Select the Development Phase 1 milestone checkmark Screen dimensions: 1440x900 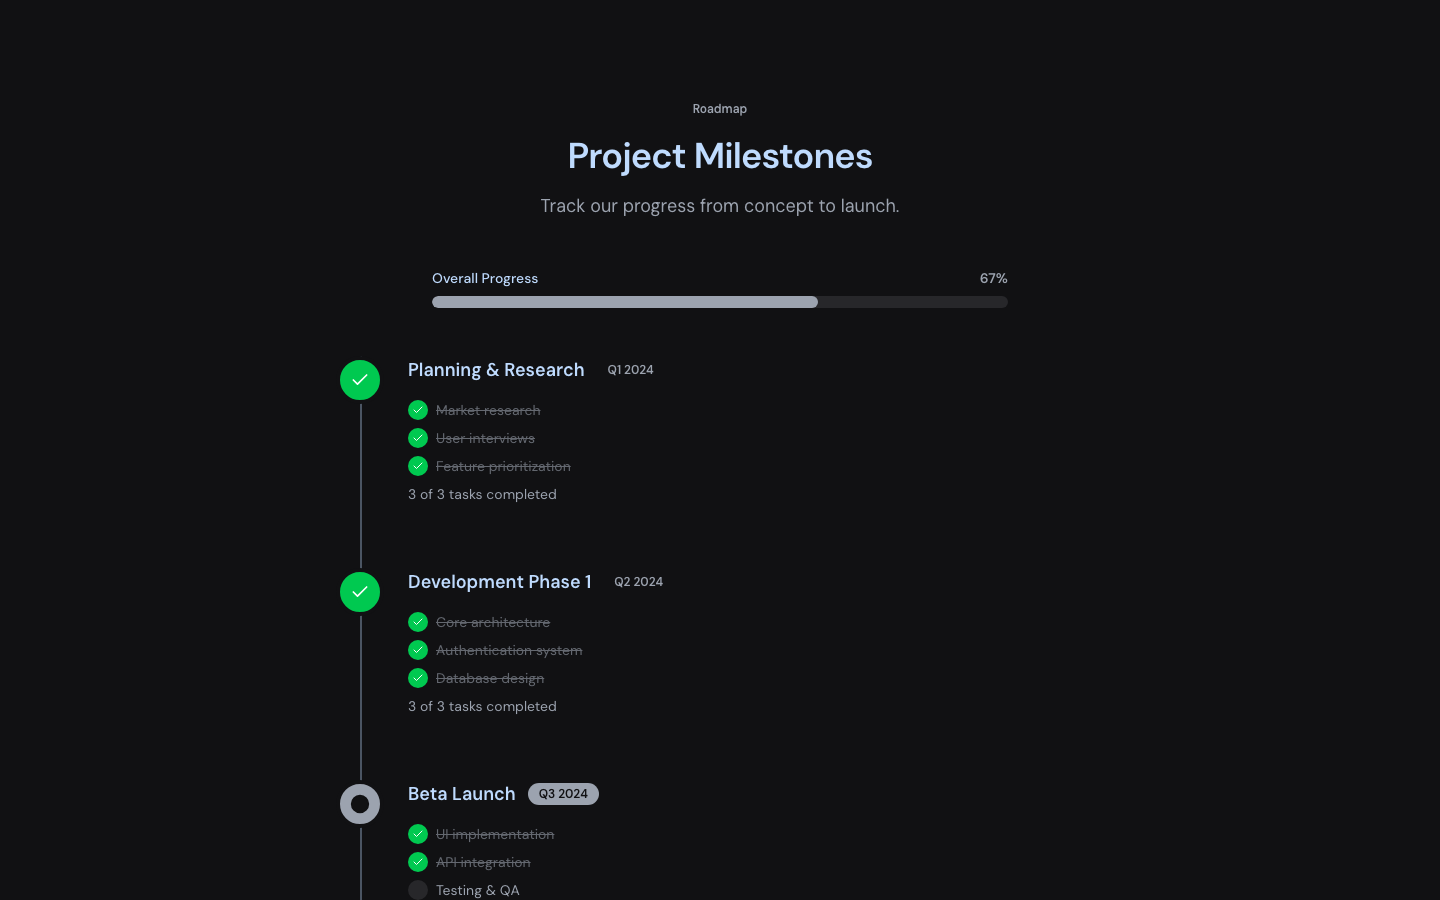tap(360, 592)
